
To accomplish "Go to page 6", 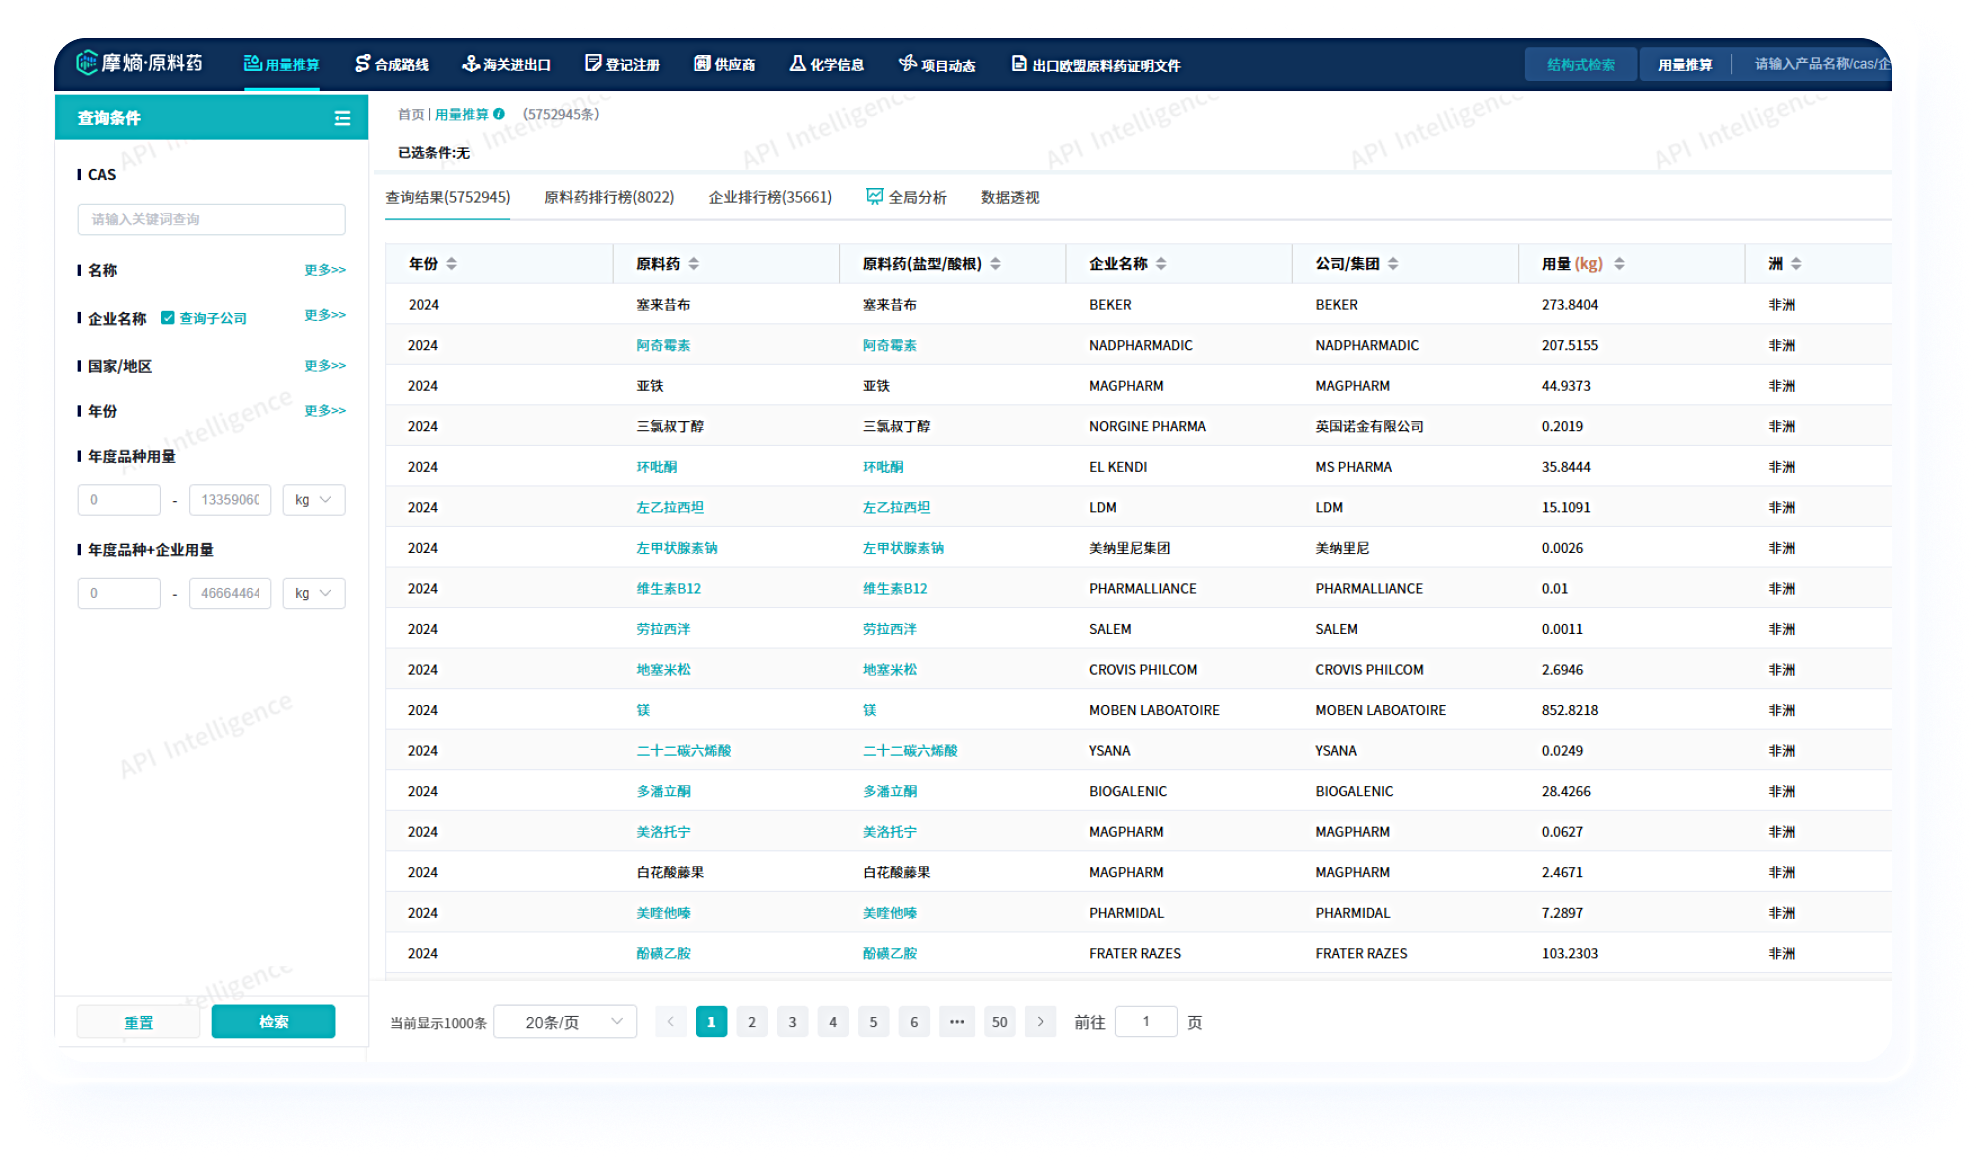I will (914, 1022).
